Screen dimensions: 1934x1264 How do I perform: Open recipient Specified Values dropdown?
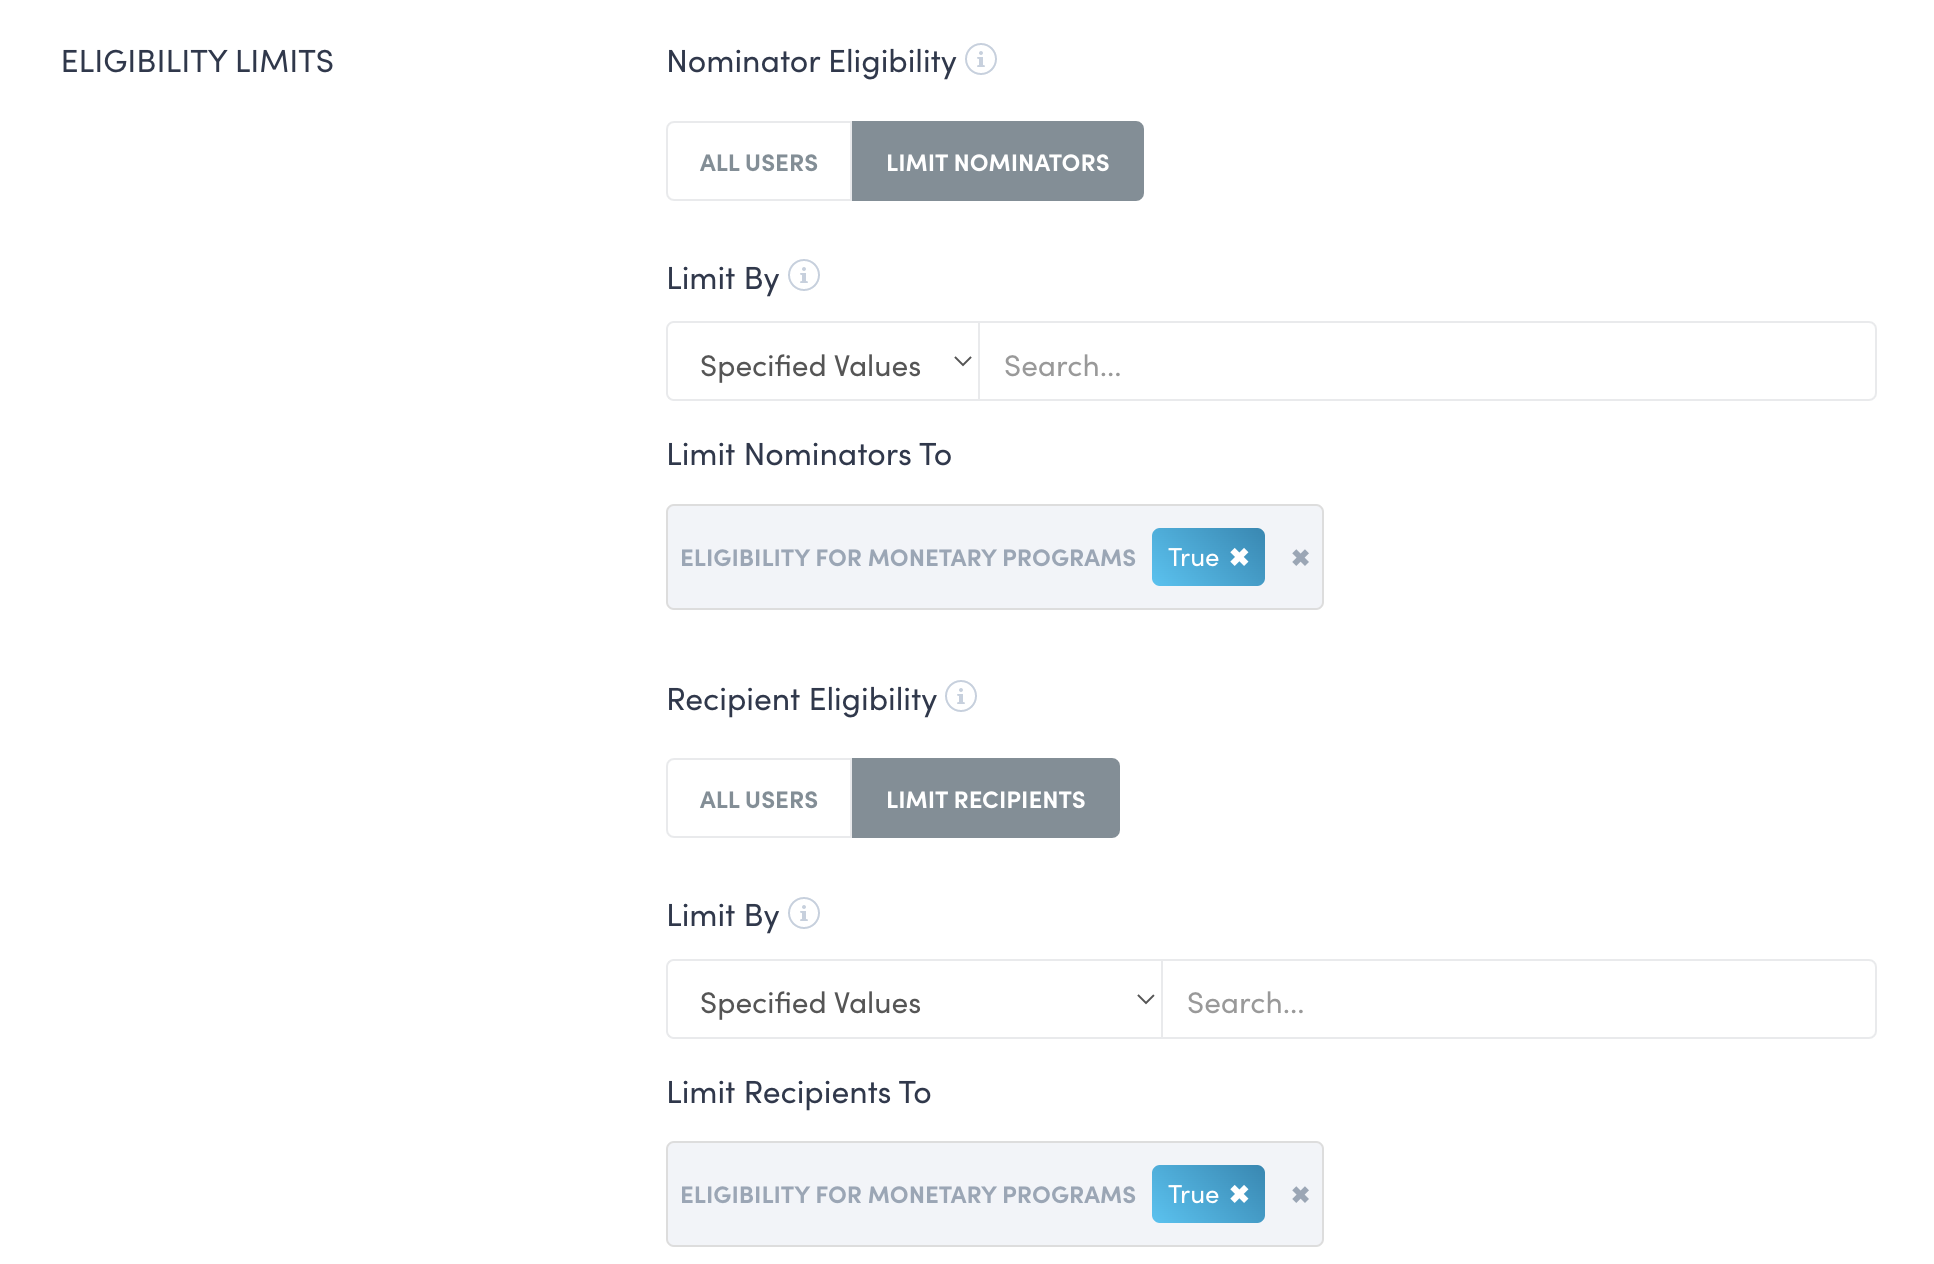click(x=914, y=1000)
